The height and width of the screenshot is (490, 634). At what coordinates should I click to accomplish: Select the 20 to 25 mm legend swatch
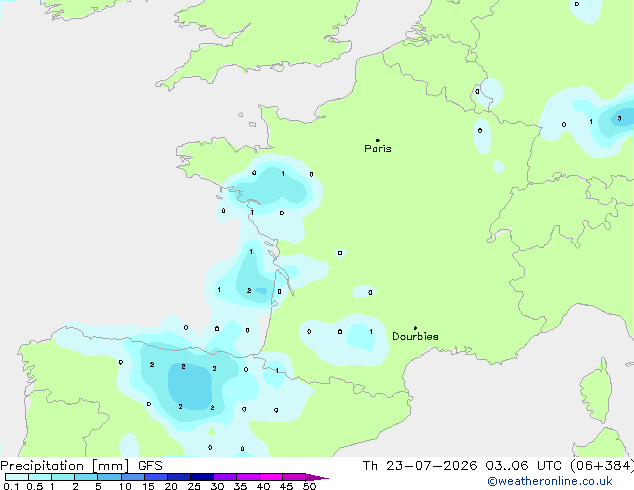point(179,477)
